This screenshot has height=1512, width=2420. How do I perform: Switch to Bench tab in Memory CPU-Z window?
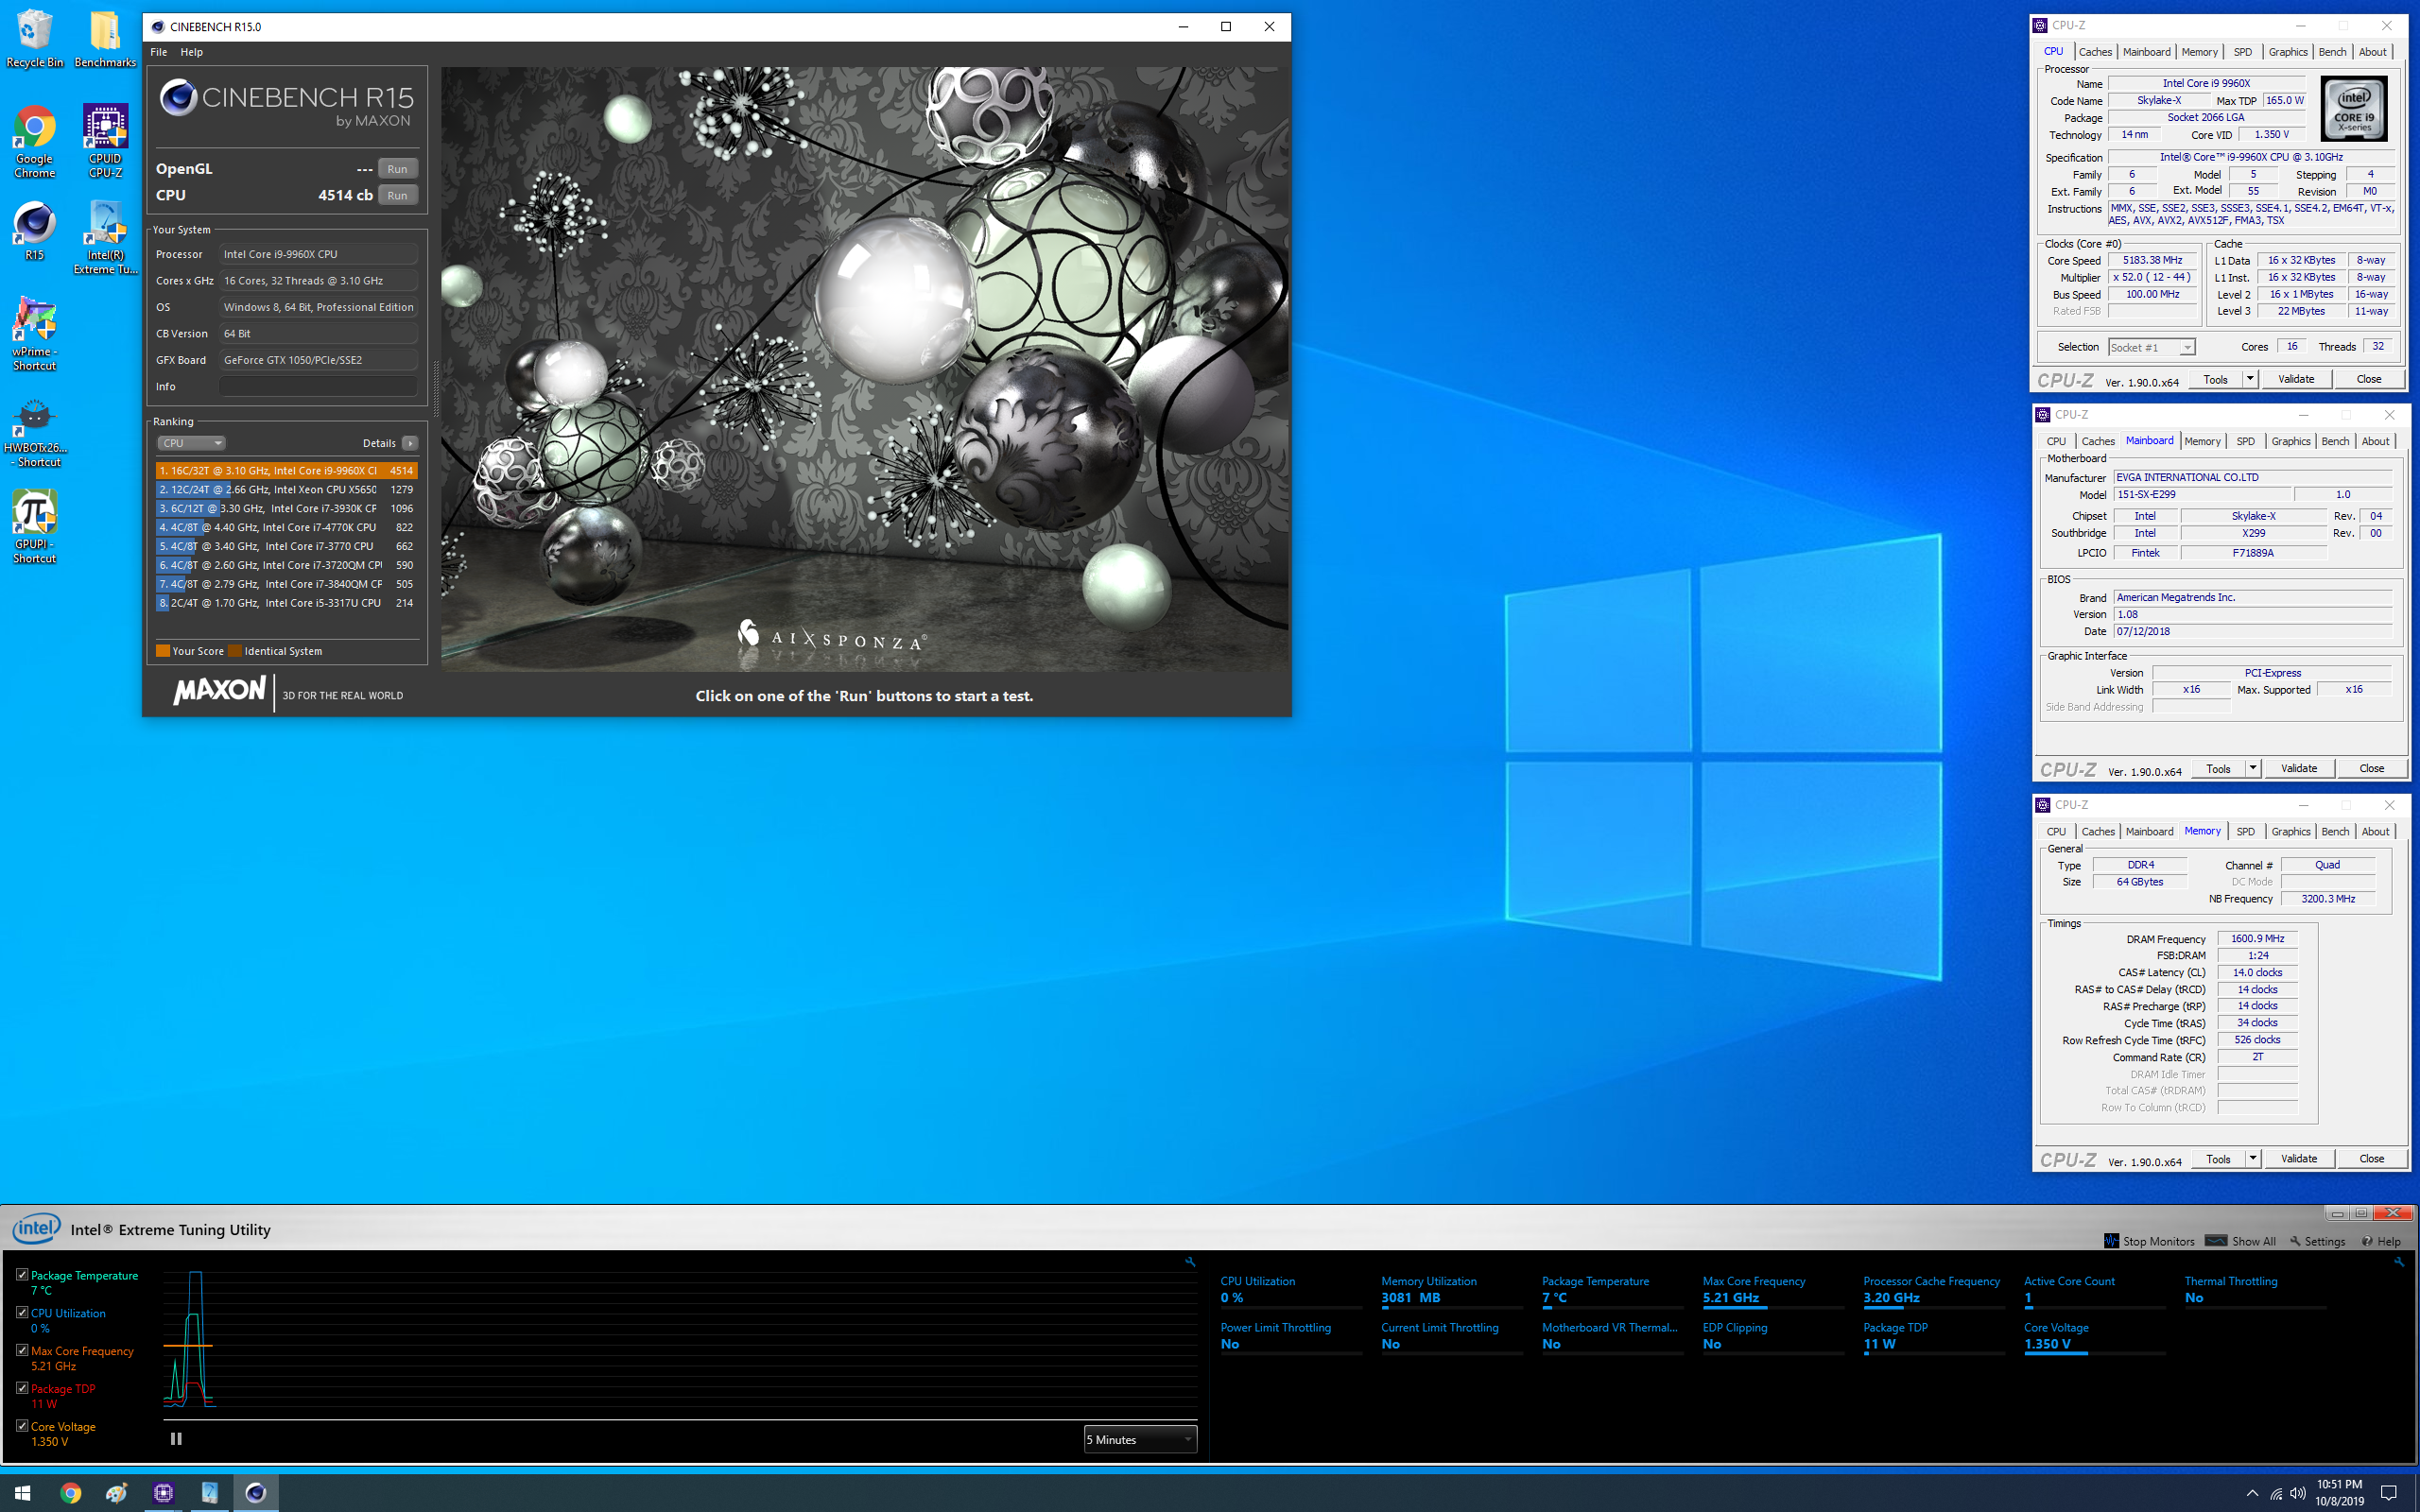pos(2335,831)
